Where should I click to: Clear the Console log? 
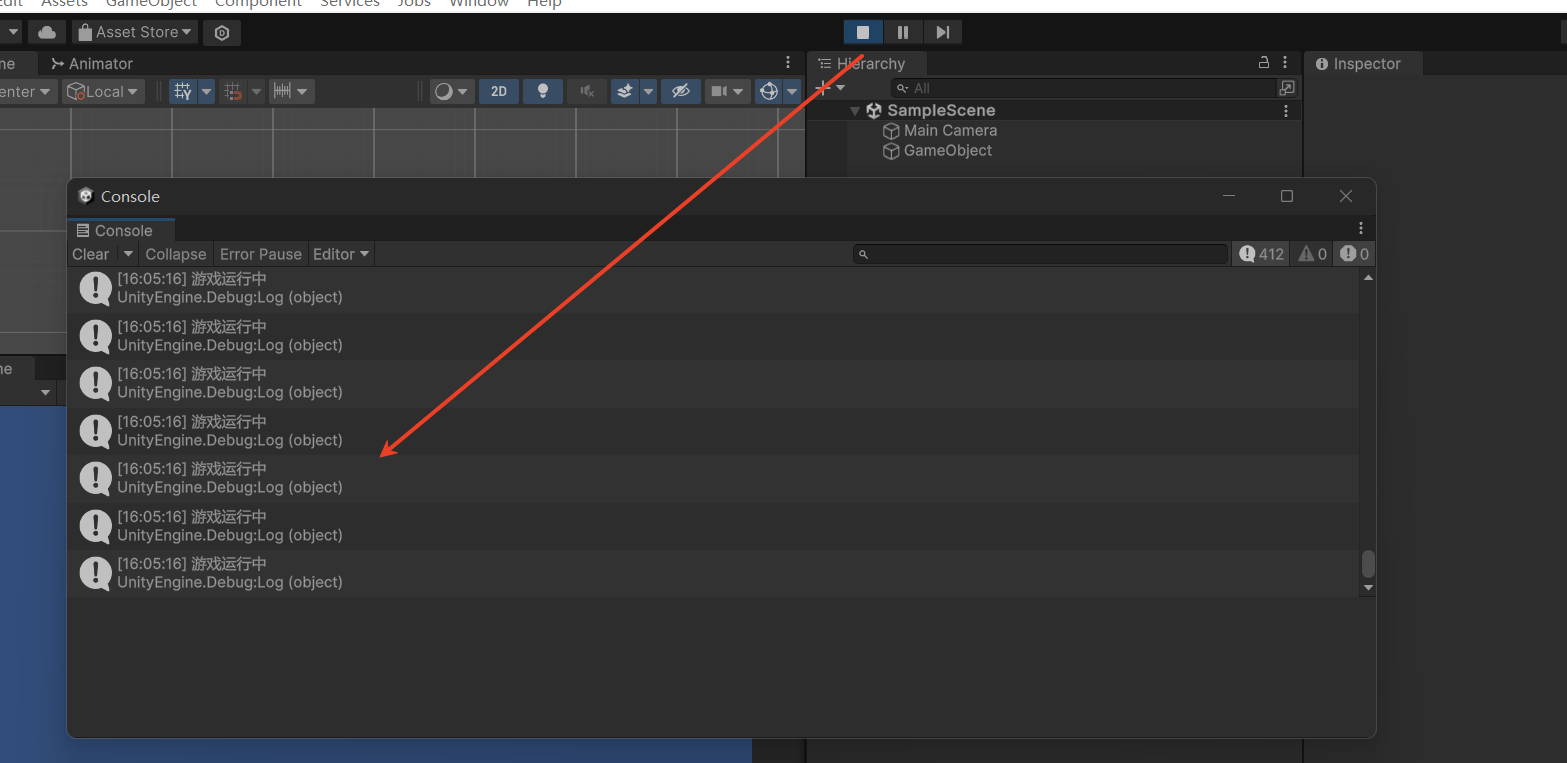(x=91, y=254)
